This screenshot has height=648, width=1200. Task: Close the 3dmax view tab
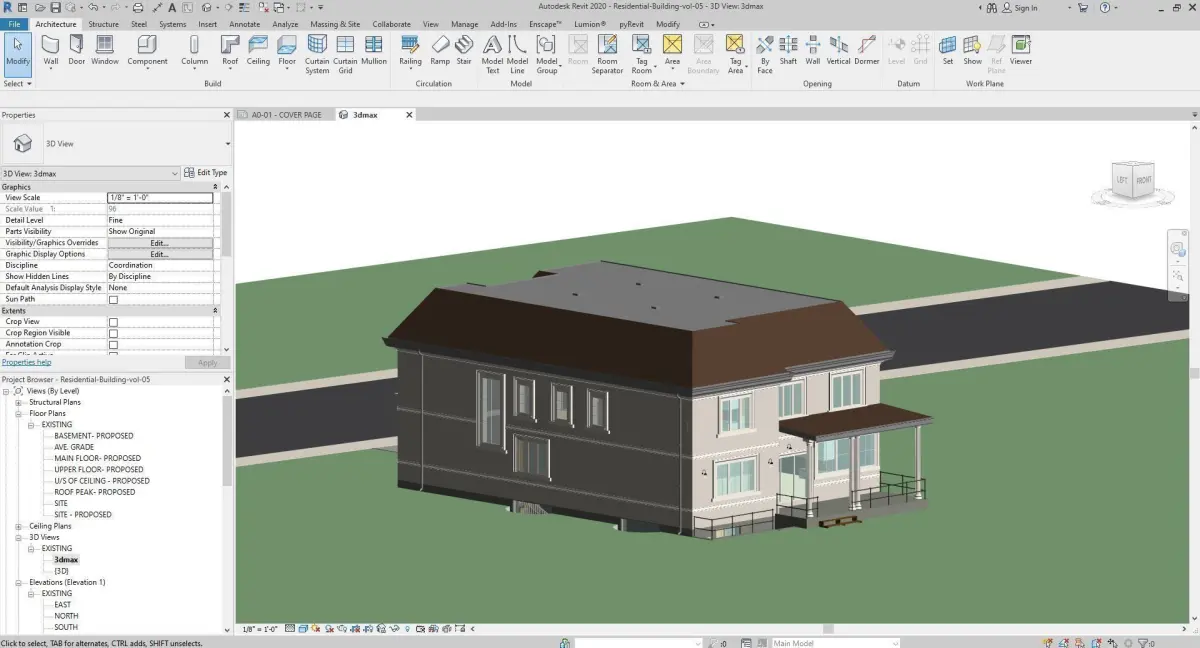point(408,115)
